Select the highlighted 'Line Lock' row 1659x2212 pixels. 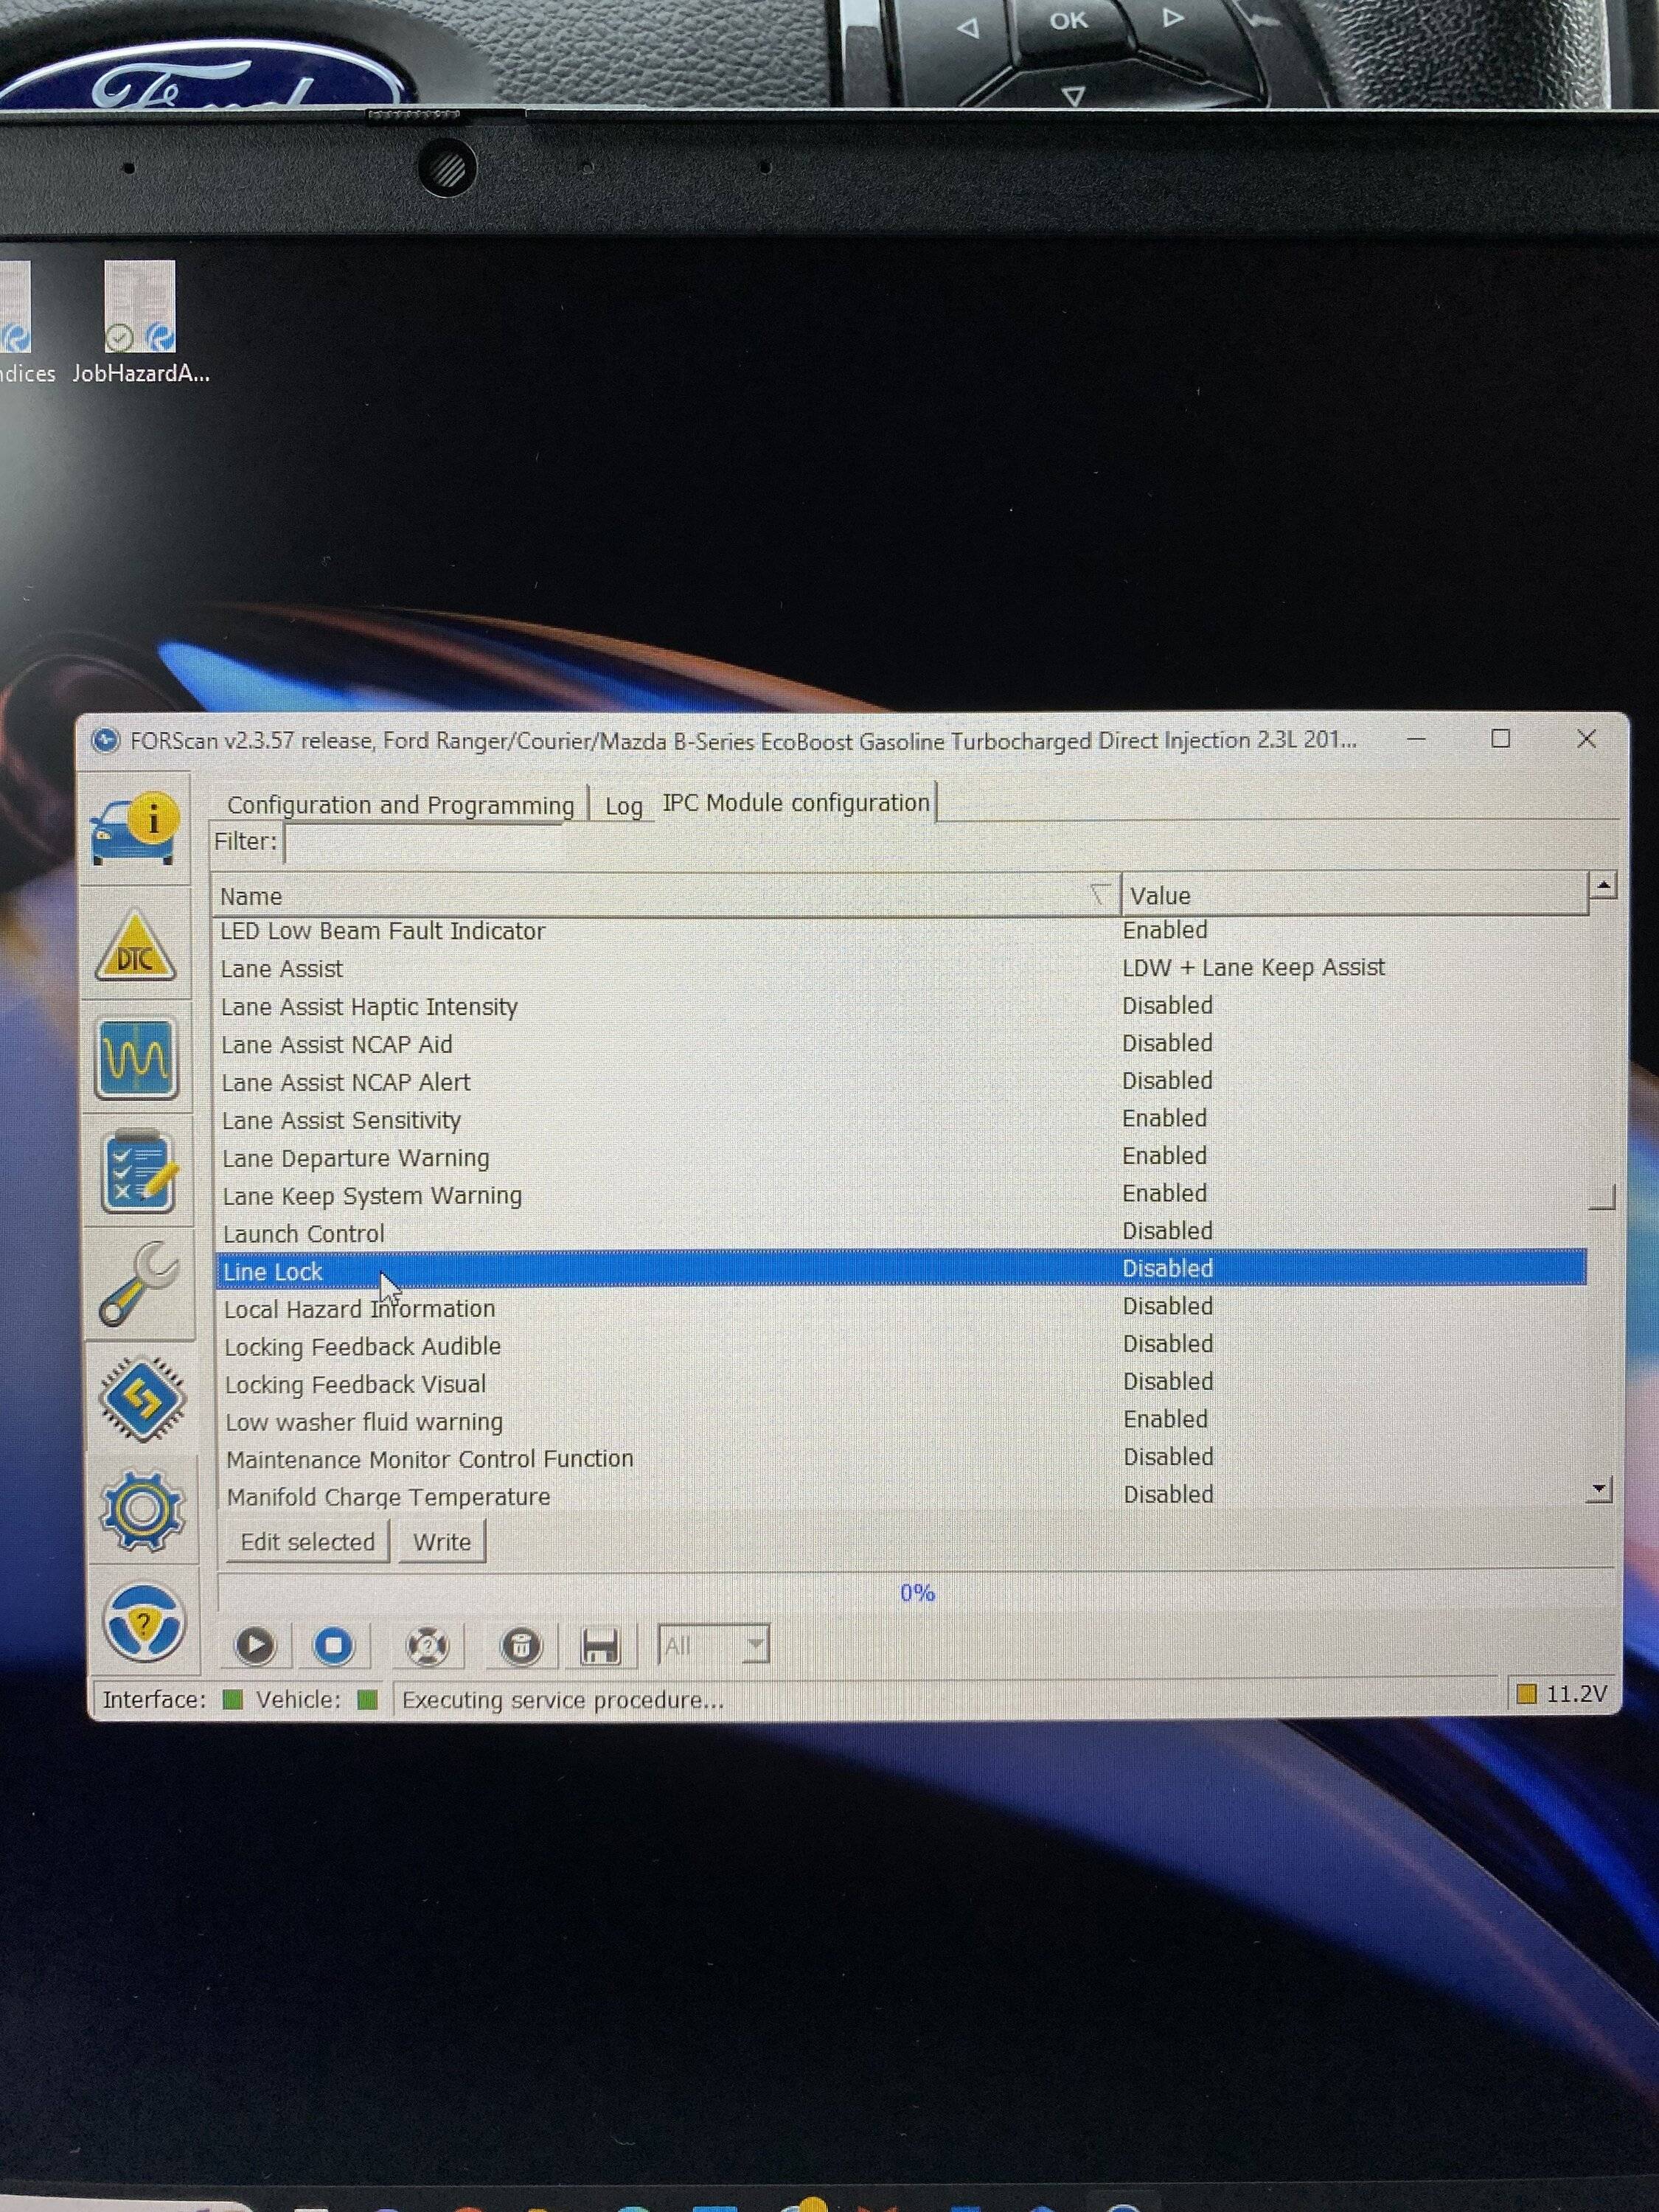[x=901, y=1269]
